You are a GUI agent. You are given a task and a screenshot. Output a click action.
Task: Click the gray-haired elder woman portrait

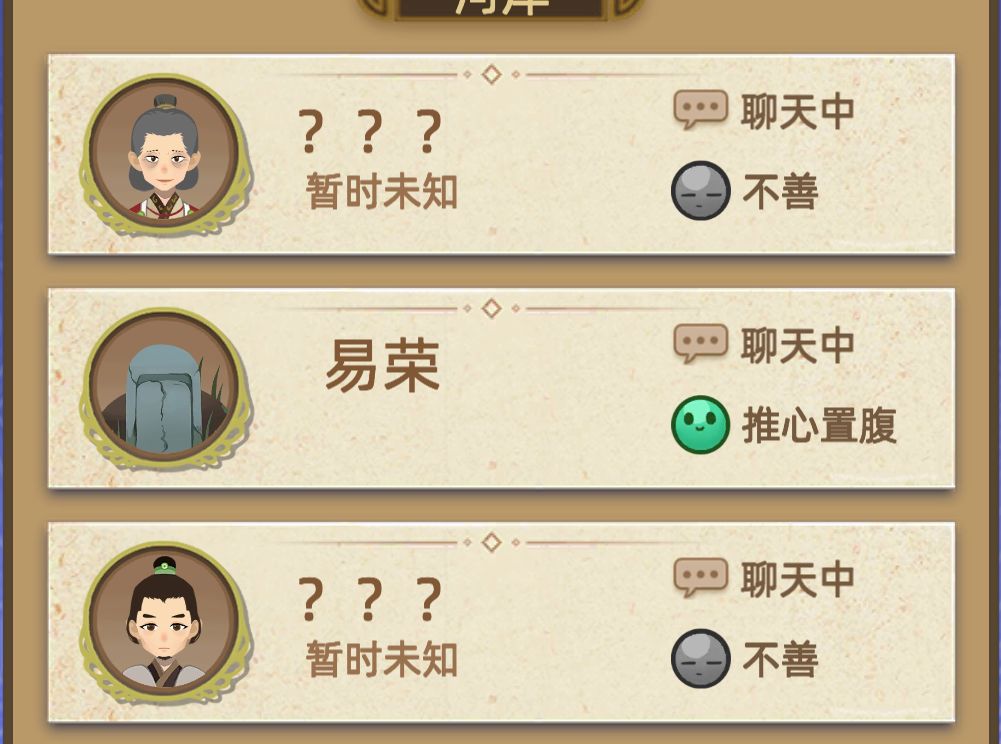[x=165, y=154]
